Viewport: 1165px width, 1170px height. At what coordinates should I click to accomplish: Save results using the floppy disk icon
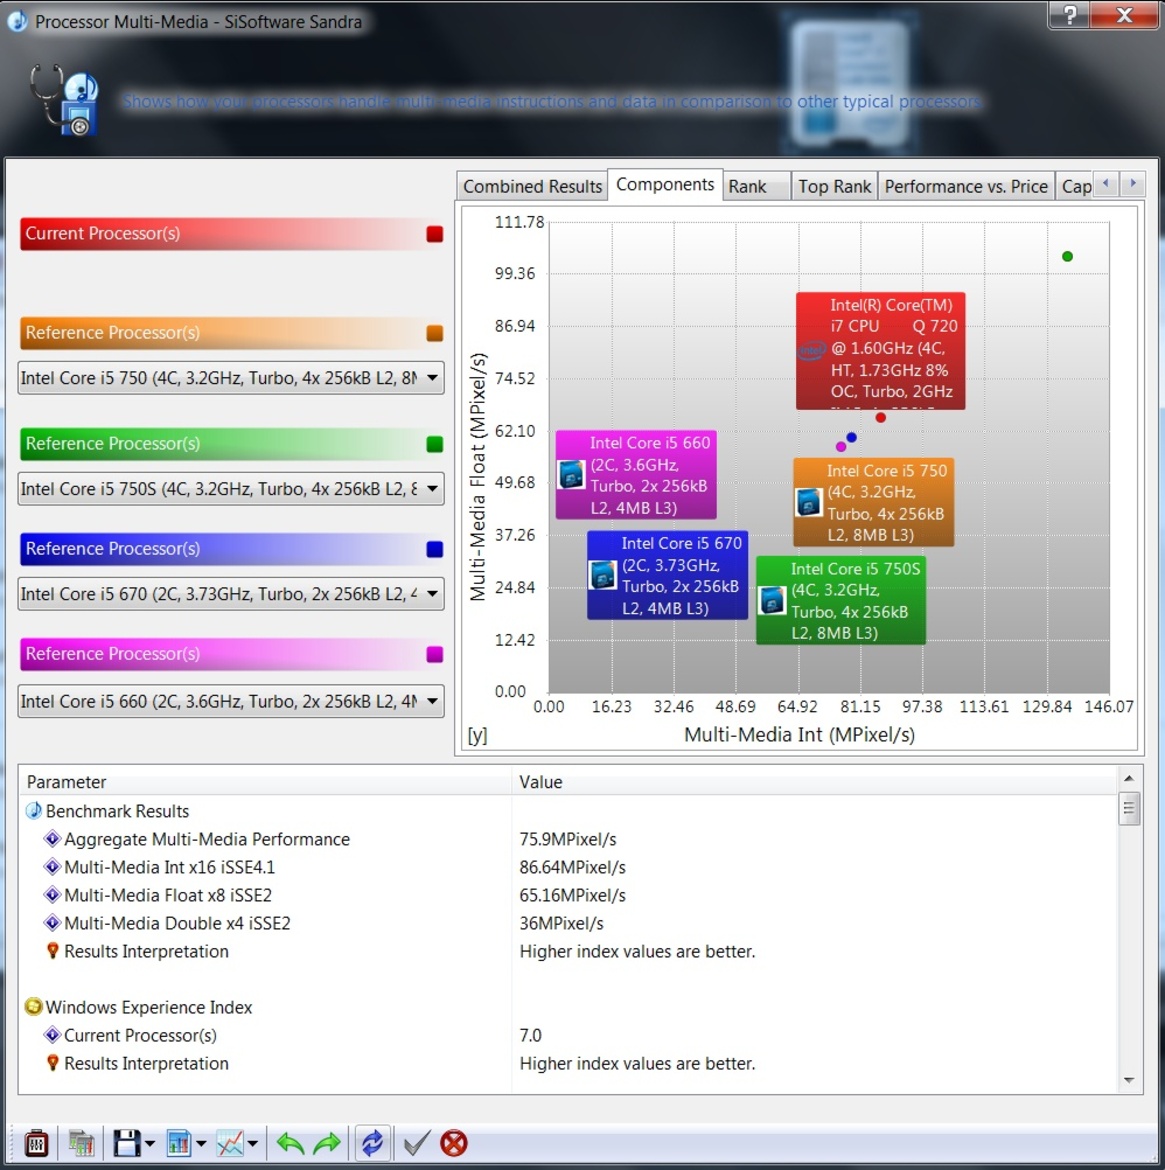(126, 1142)
